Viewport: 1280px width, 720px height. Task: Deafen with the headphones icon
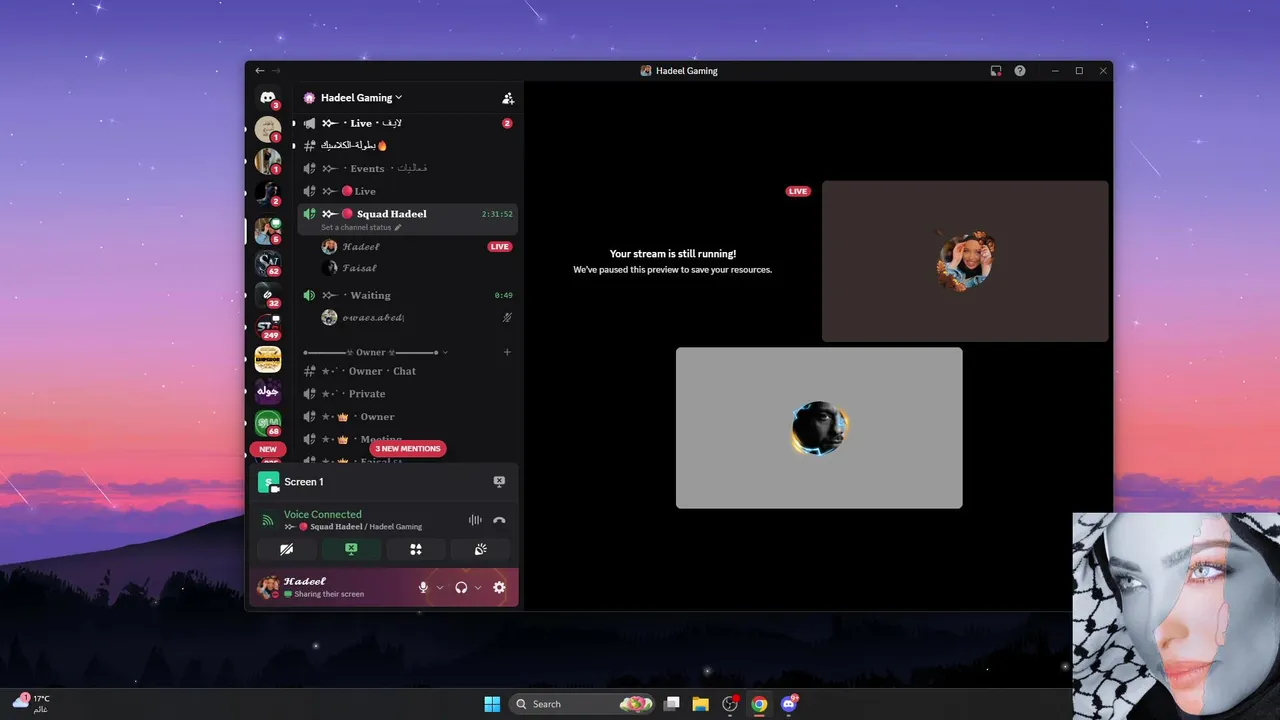coord(461,588)
